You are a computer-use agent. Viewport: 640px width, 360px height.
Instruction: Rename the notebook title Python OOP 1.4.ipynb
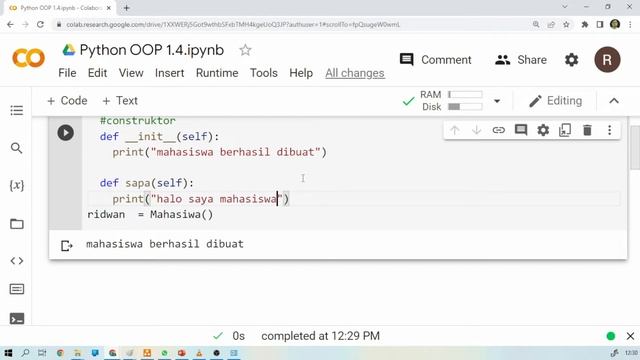coord(151,50)
